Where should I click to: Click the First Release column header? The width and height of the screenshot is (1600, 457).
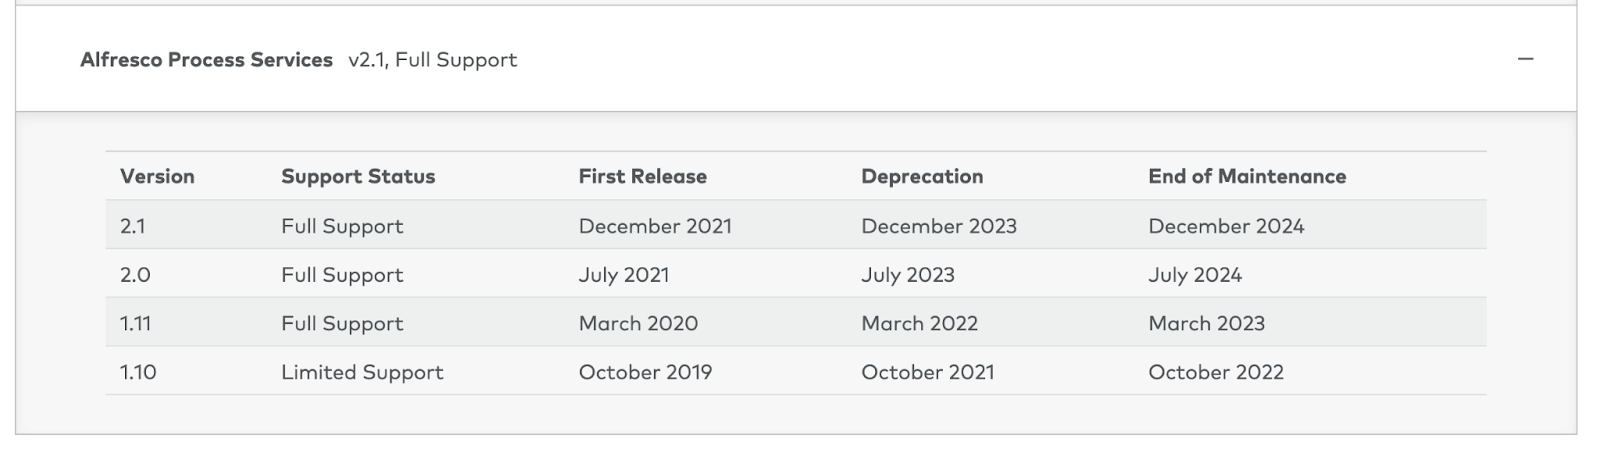[x=642, y=177]
